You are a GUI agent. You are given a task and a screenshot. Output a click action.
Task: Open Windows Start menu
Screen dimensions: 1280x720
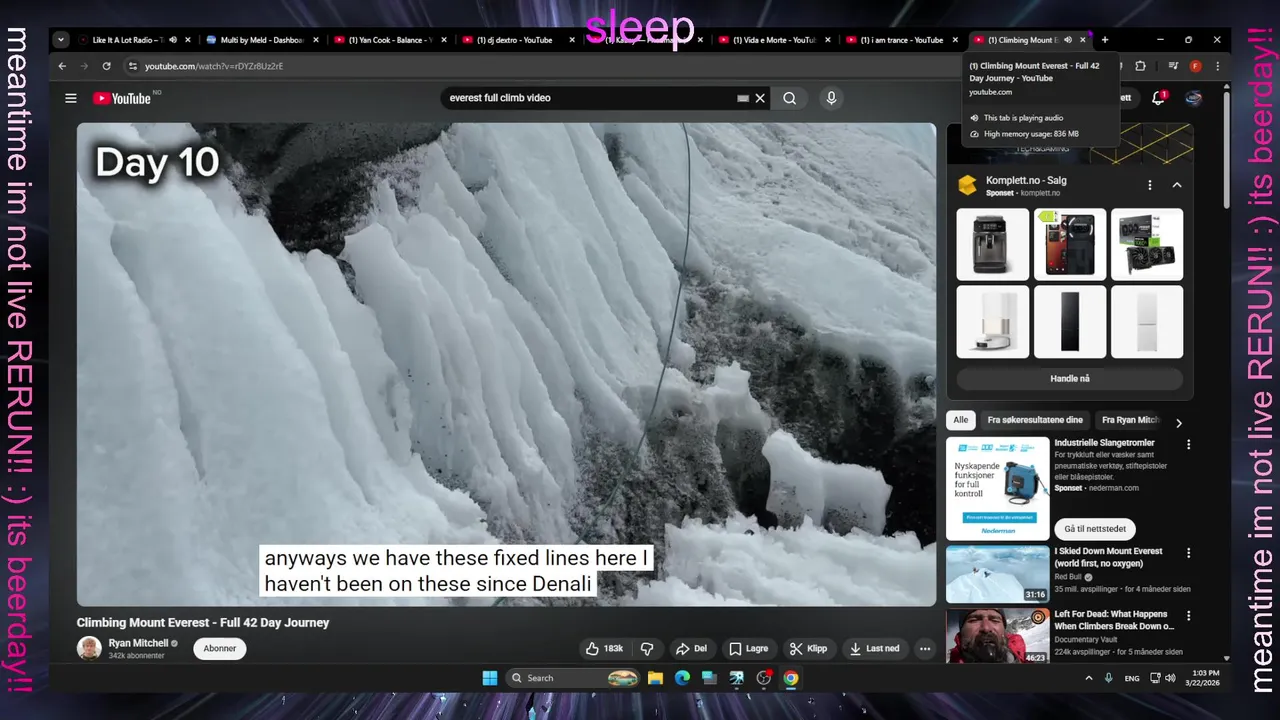[x=490, y=678]
